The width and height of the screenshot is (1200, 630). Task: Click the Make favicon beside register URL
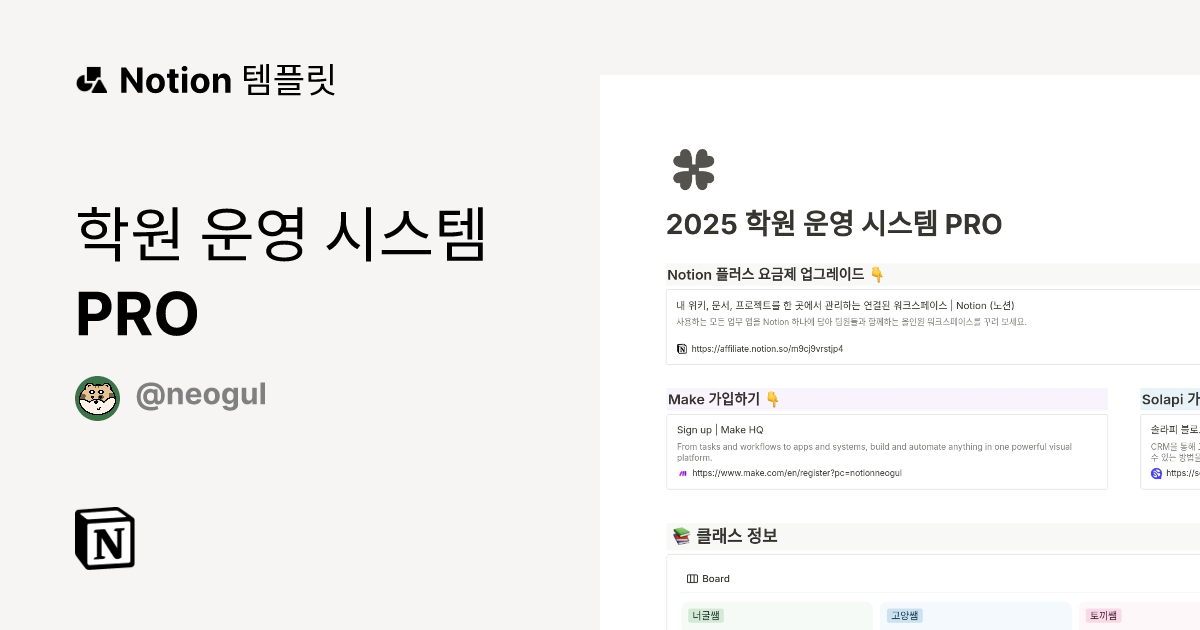(x=682, y=473)
